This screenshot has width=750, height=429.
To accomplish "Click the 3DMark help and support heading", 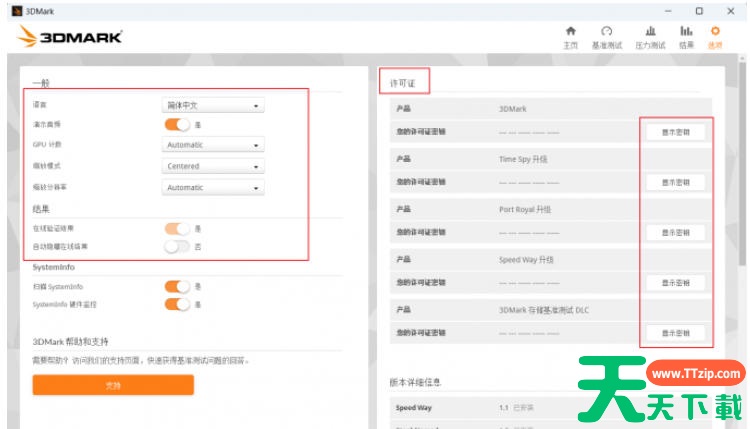I will pos(70,341).
